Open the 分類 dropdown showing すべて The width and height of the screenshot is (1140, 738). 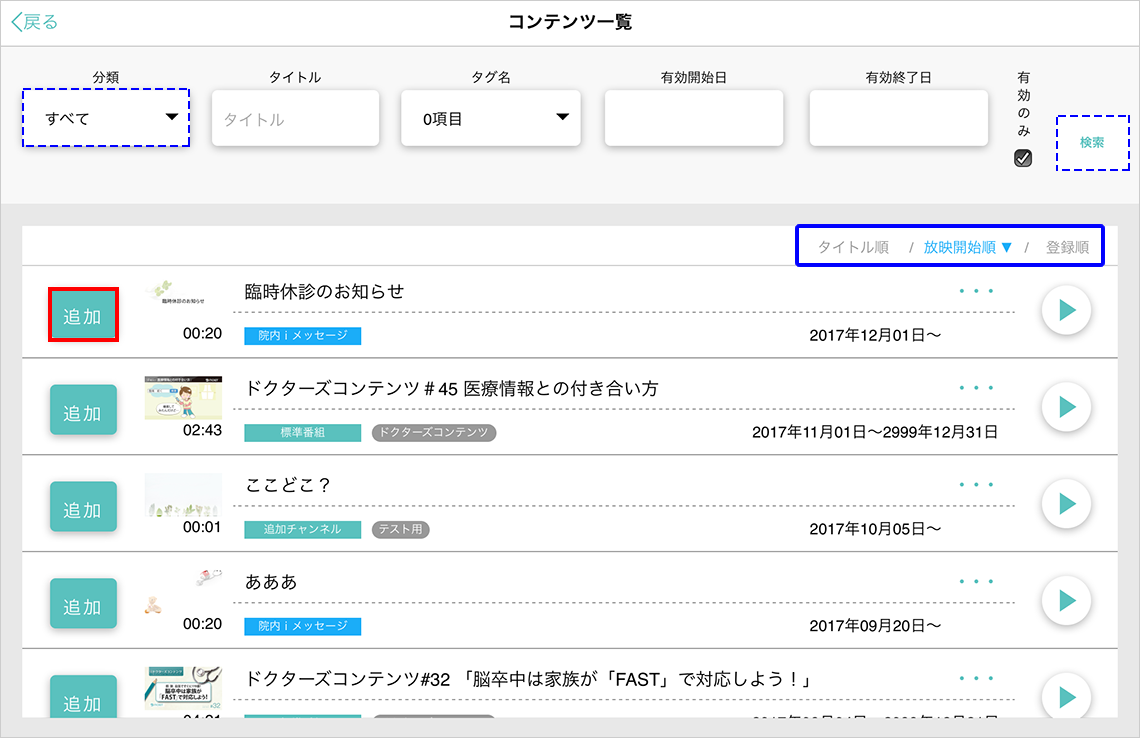[106, 118]
